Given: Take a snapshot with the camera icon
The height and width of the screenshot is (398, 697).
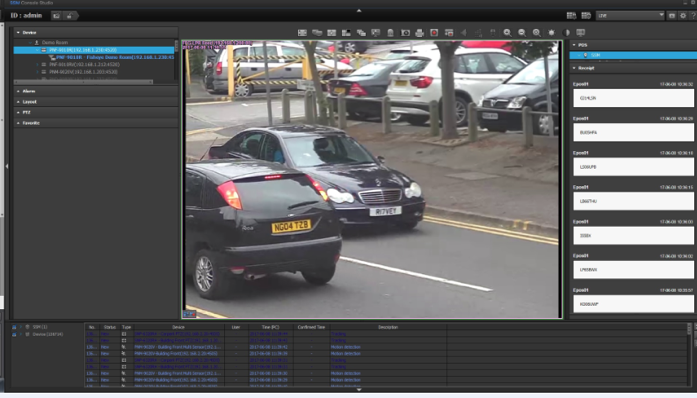Looking at the screenshot, I should click(405, 33).
